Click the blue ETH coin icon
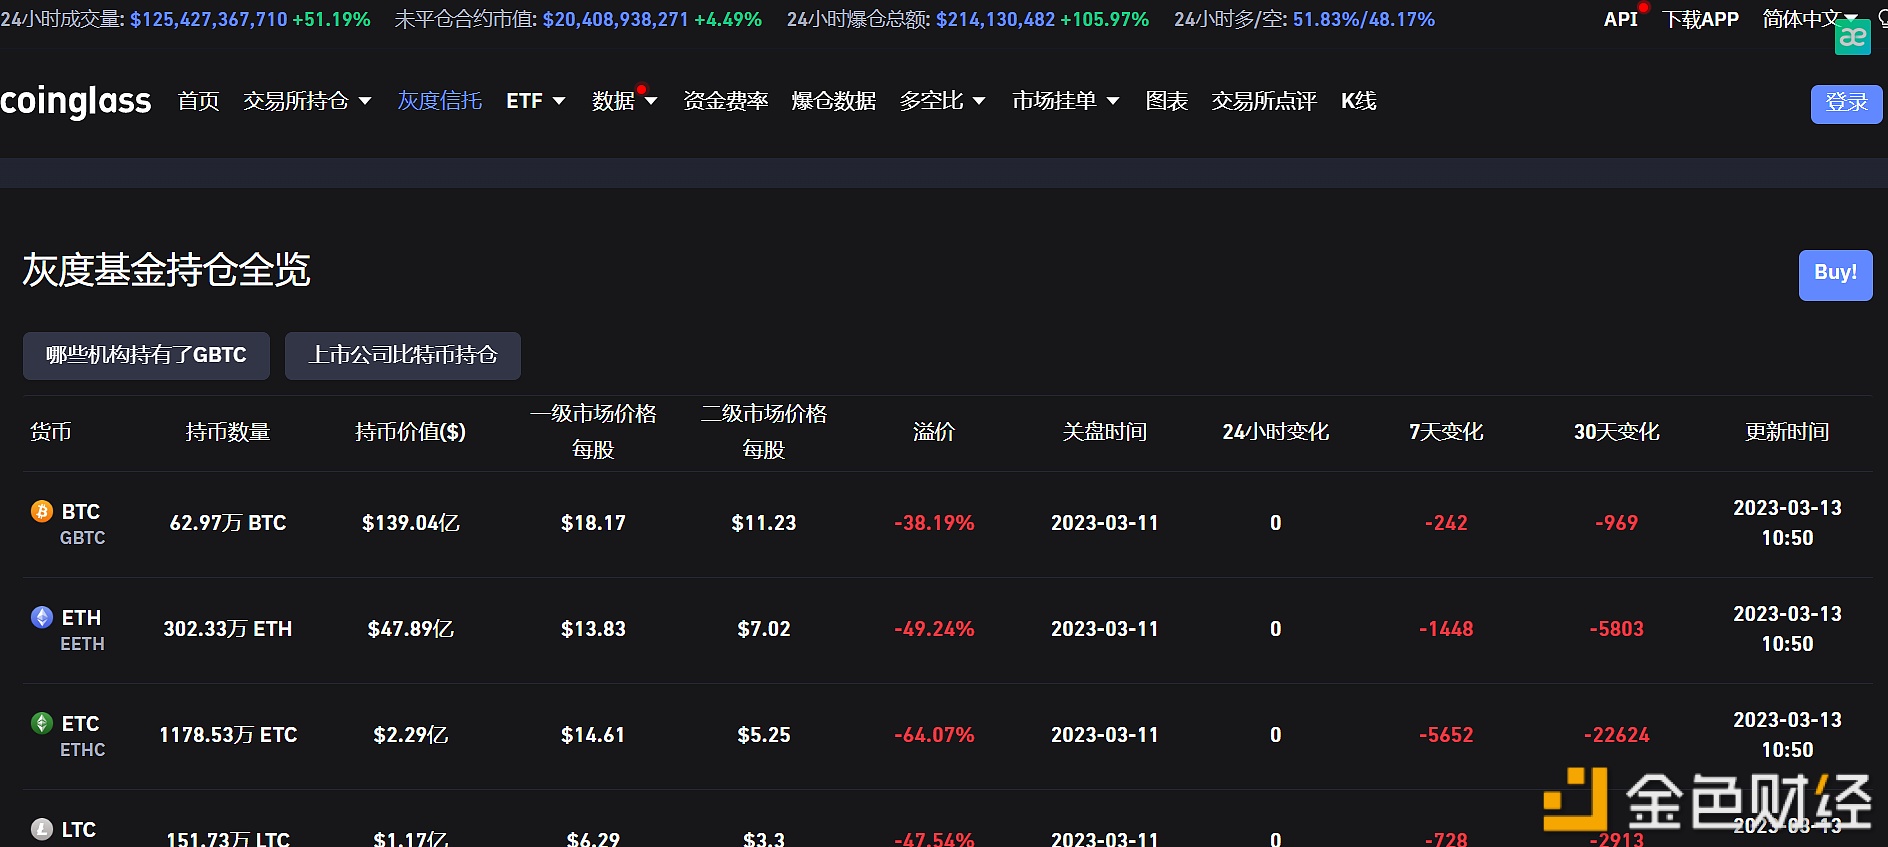Image resolution: width=1888 pixels, height=847 pixels. pos(42,617)
